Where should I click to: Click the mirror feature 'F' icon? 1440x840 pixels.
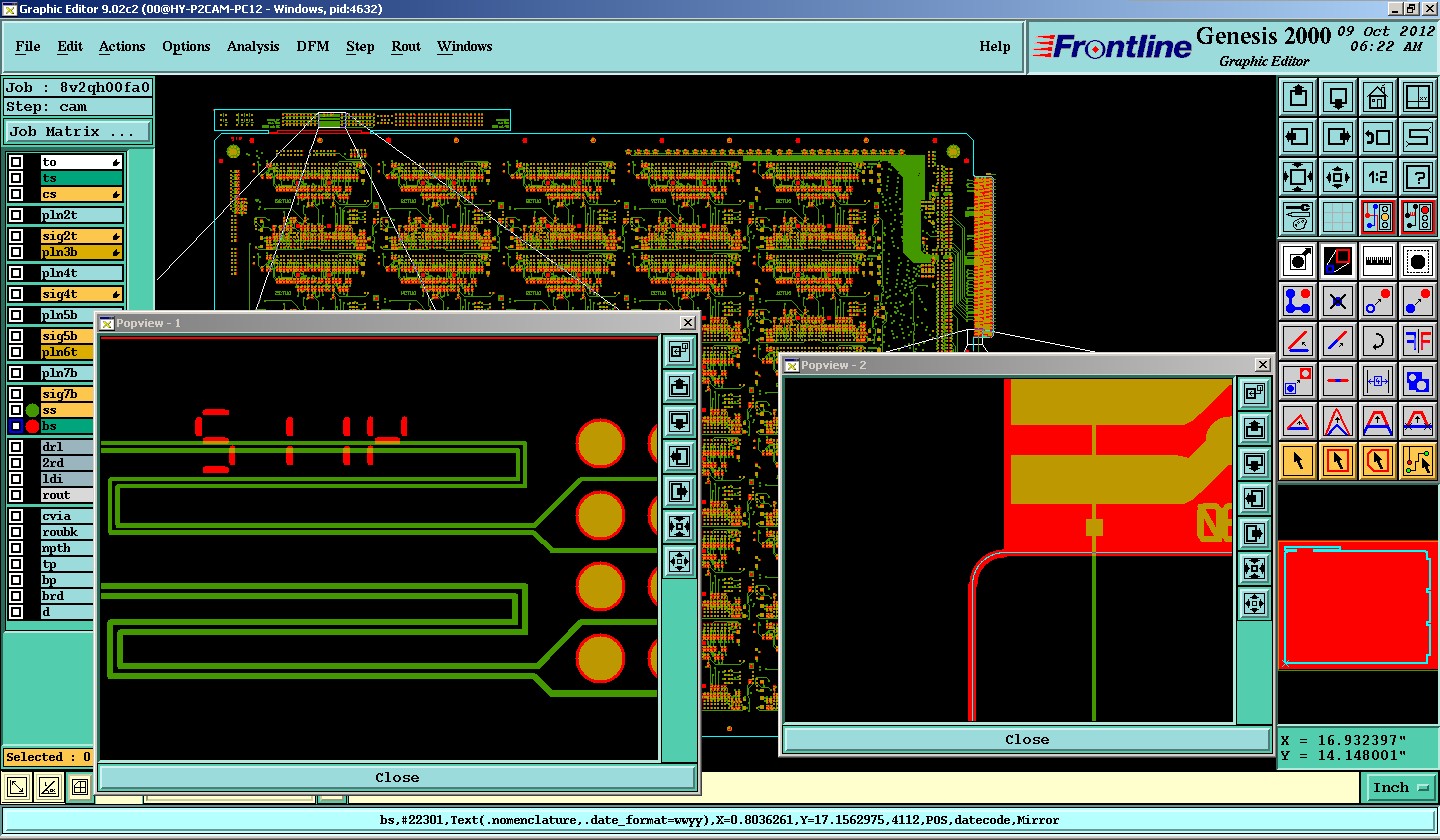pos(1417,341)
